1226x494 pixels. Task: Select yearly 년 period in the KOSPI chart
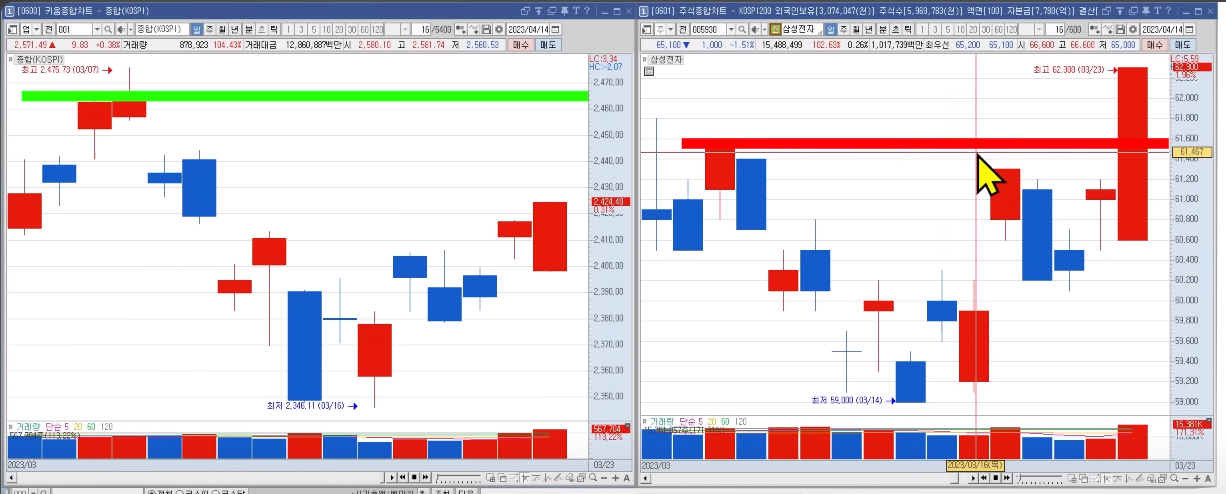(235, 29)
